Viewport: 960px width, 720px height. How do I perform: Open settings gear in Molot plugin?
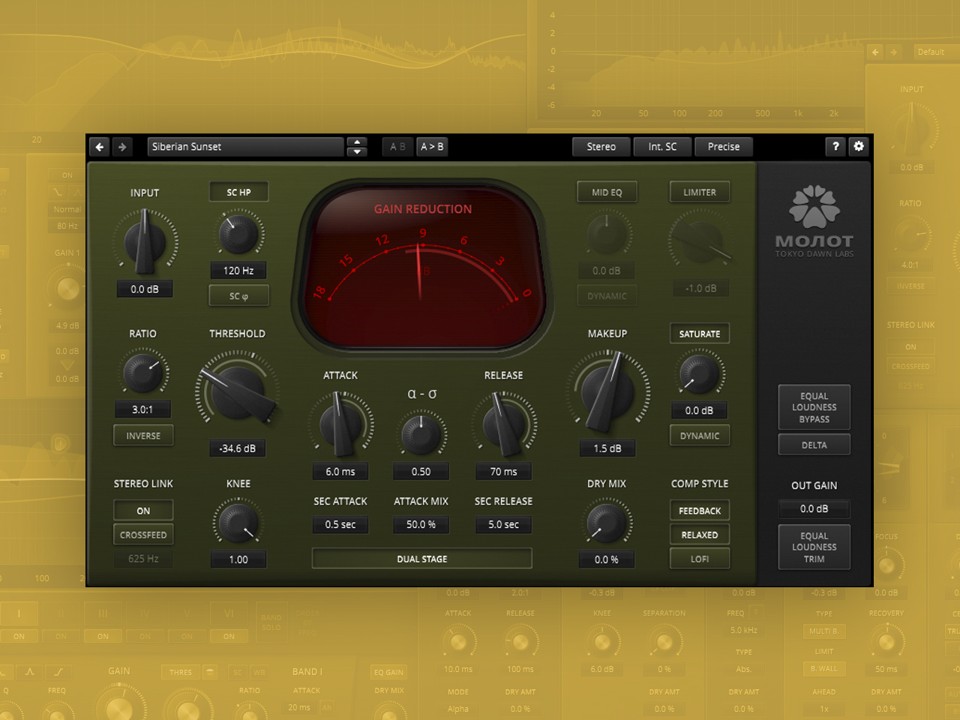tap(858, 146)
